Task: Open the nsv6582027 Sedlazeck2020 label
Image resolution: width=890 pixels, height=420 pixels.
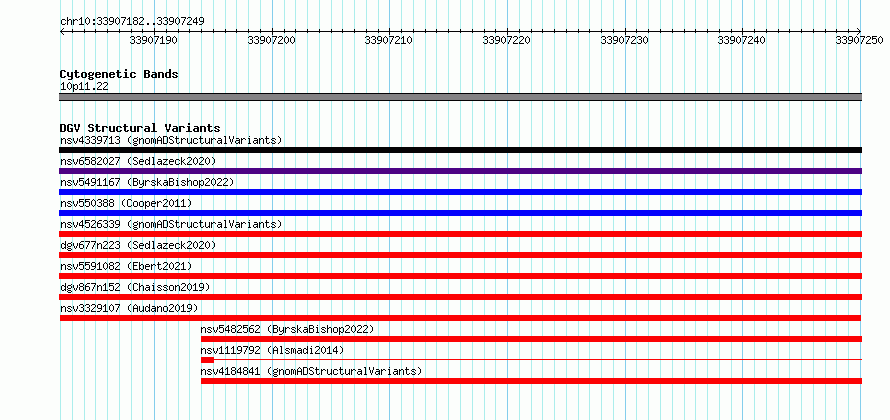Action: [x=138, y=161]
